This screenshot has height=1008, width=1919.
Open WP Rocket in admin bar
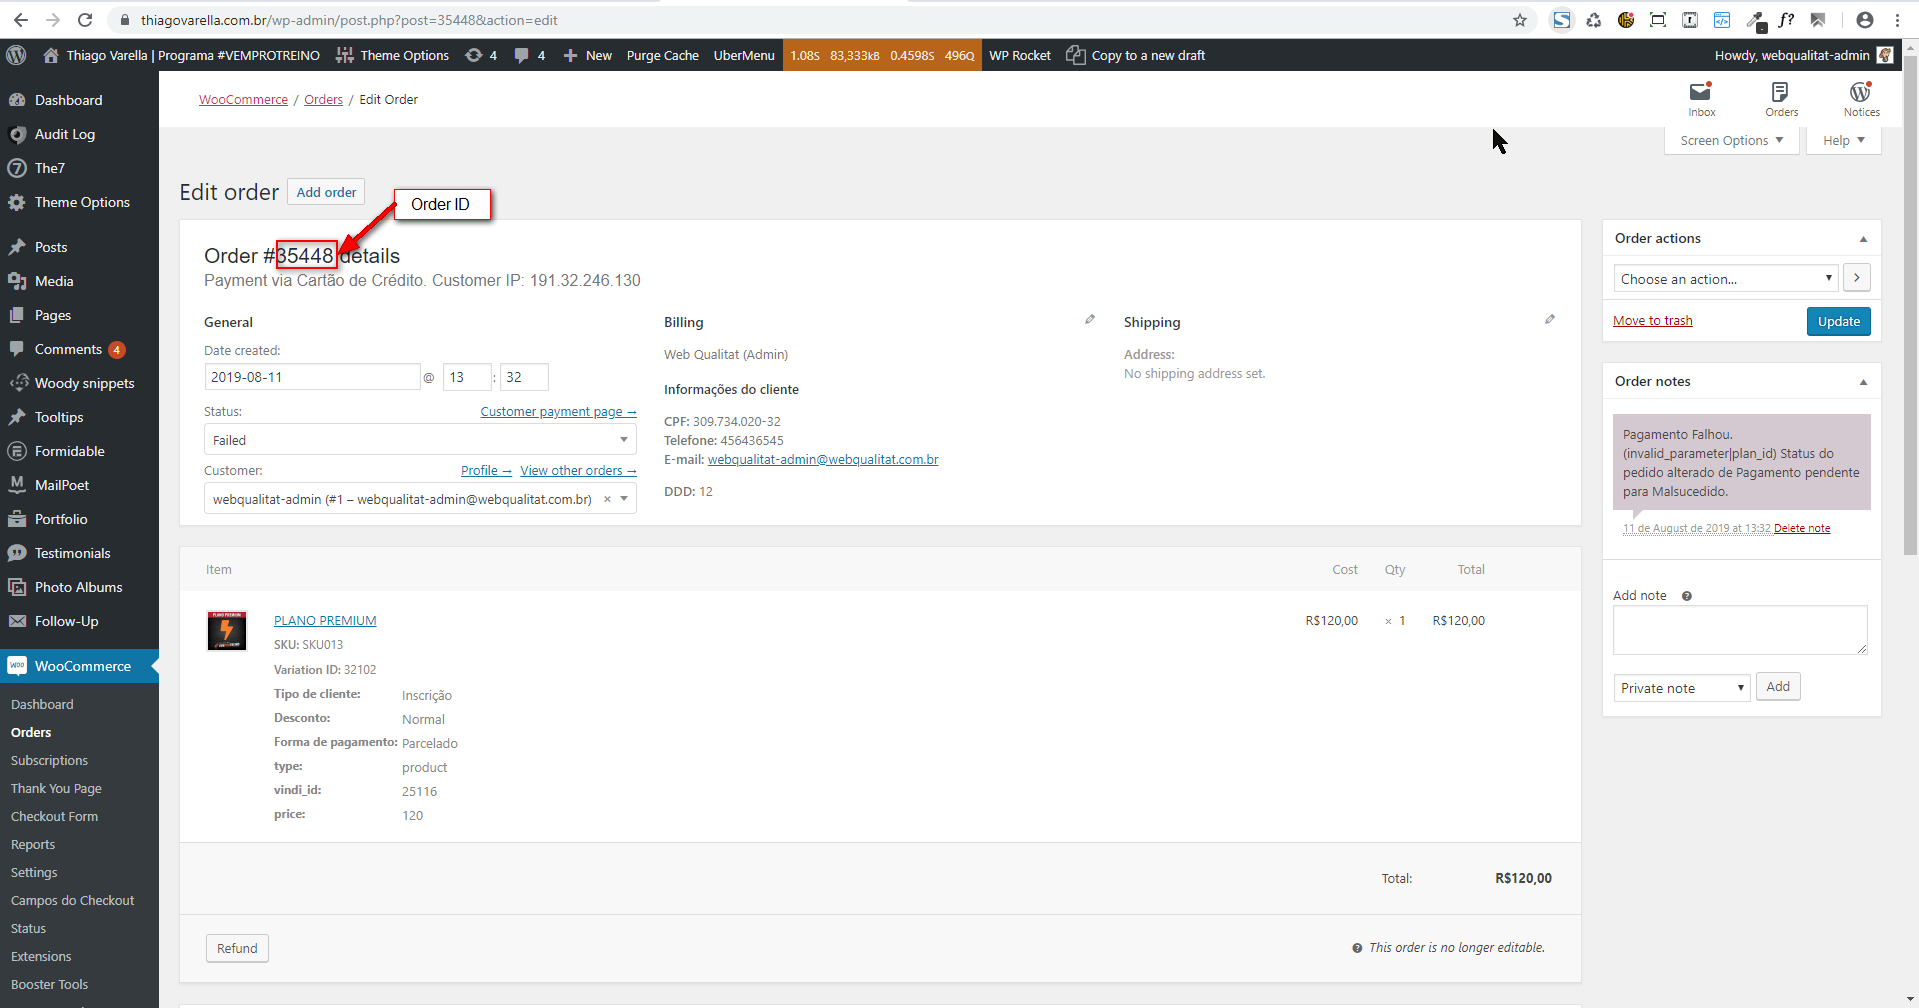(1020, 55)
